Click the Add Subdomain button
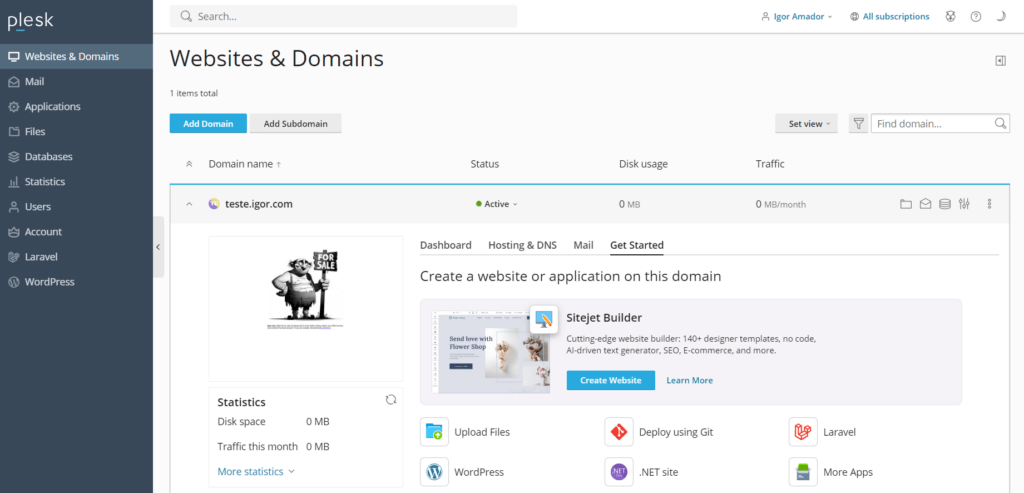 click(x=295, y=123)
